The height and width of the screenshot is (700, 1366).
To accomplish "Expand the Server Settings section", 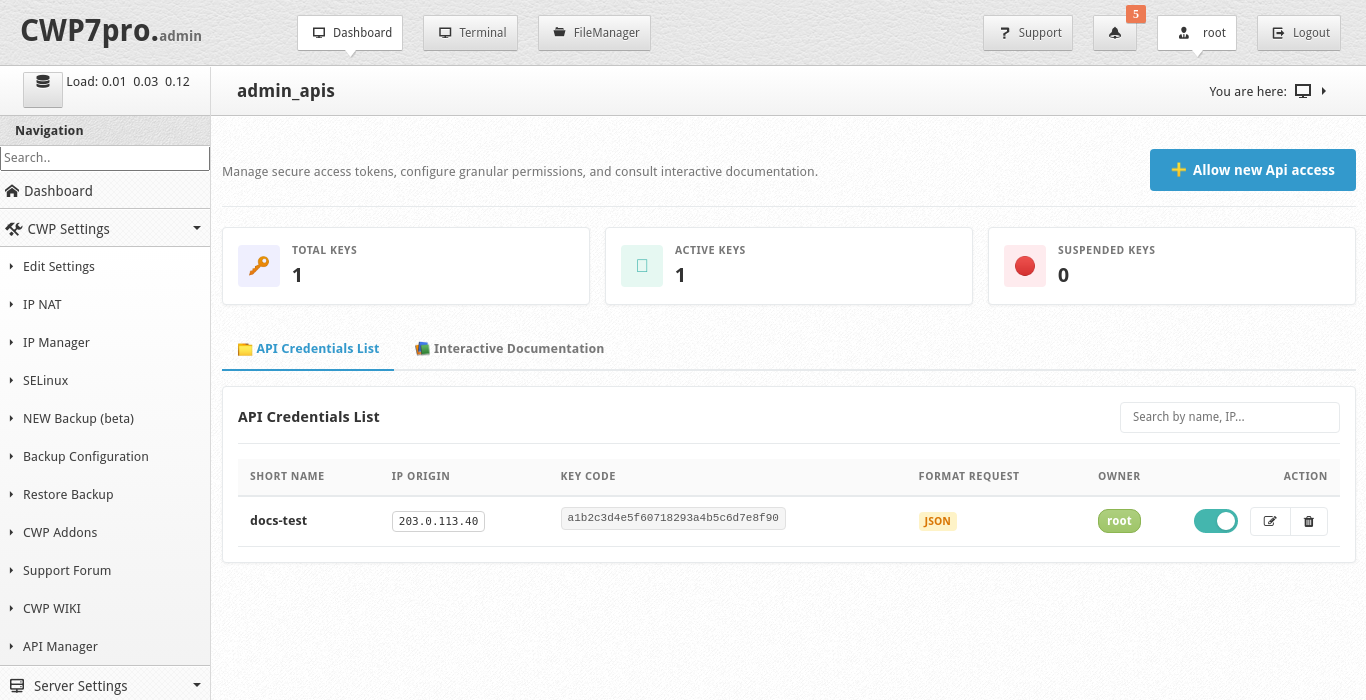I will 105,685.
